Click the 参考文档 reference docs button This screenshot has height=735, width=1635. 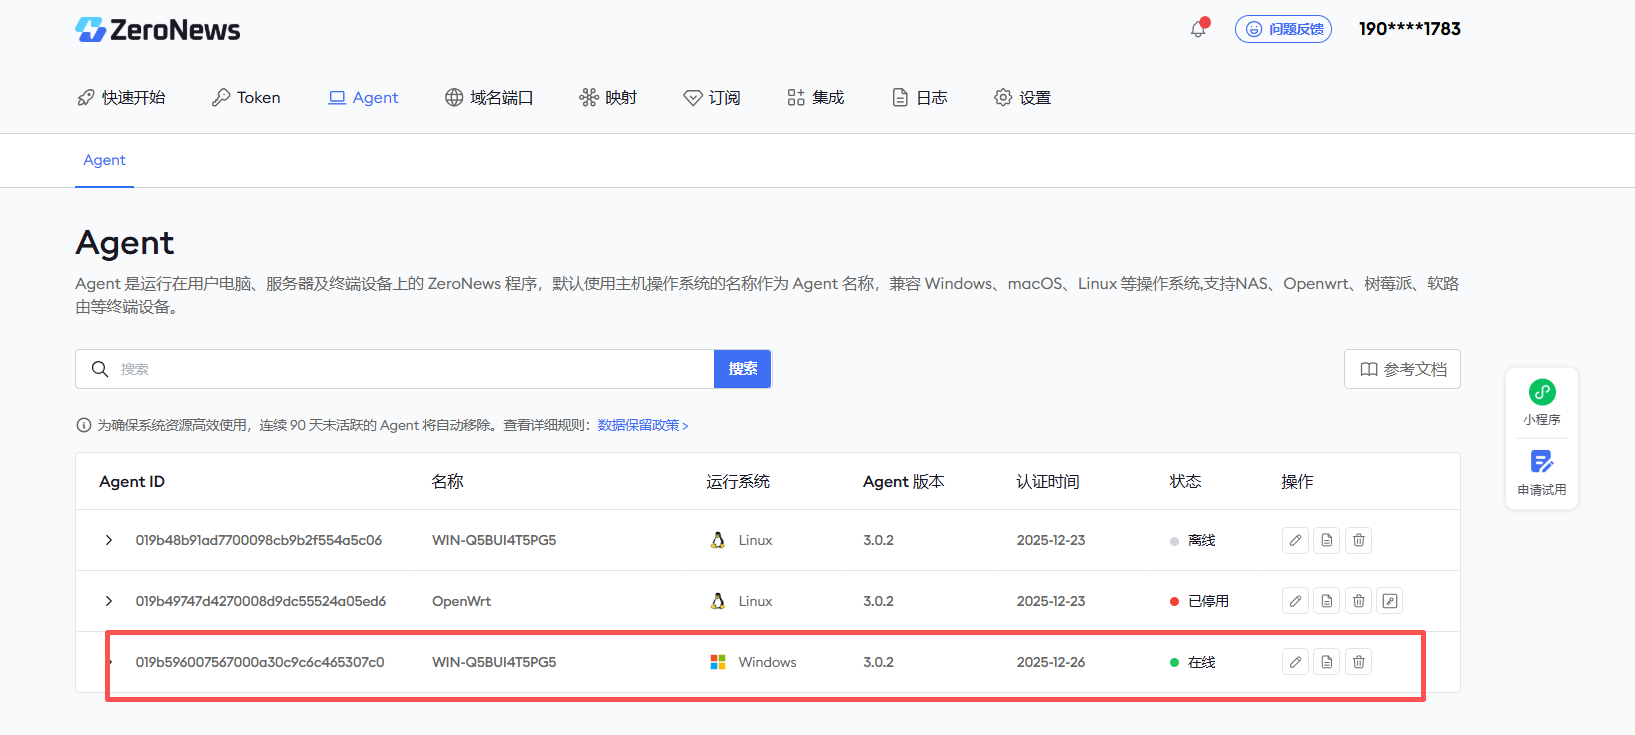pyautogui.click(x=1402, y=369)
